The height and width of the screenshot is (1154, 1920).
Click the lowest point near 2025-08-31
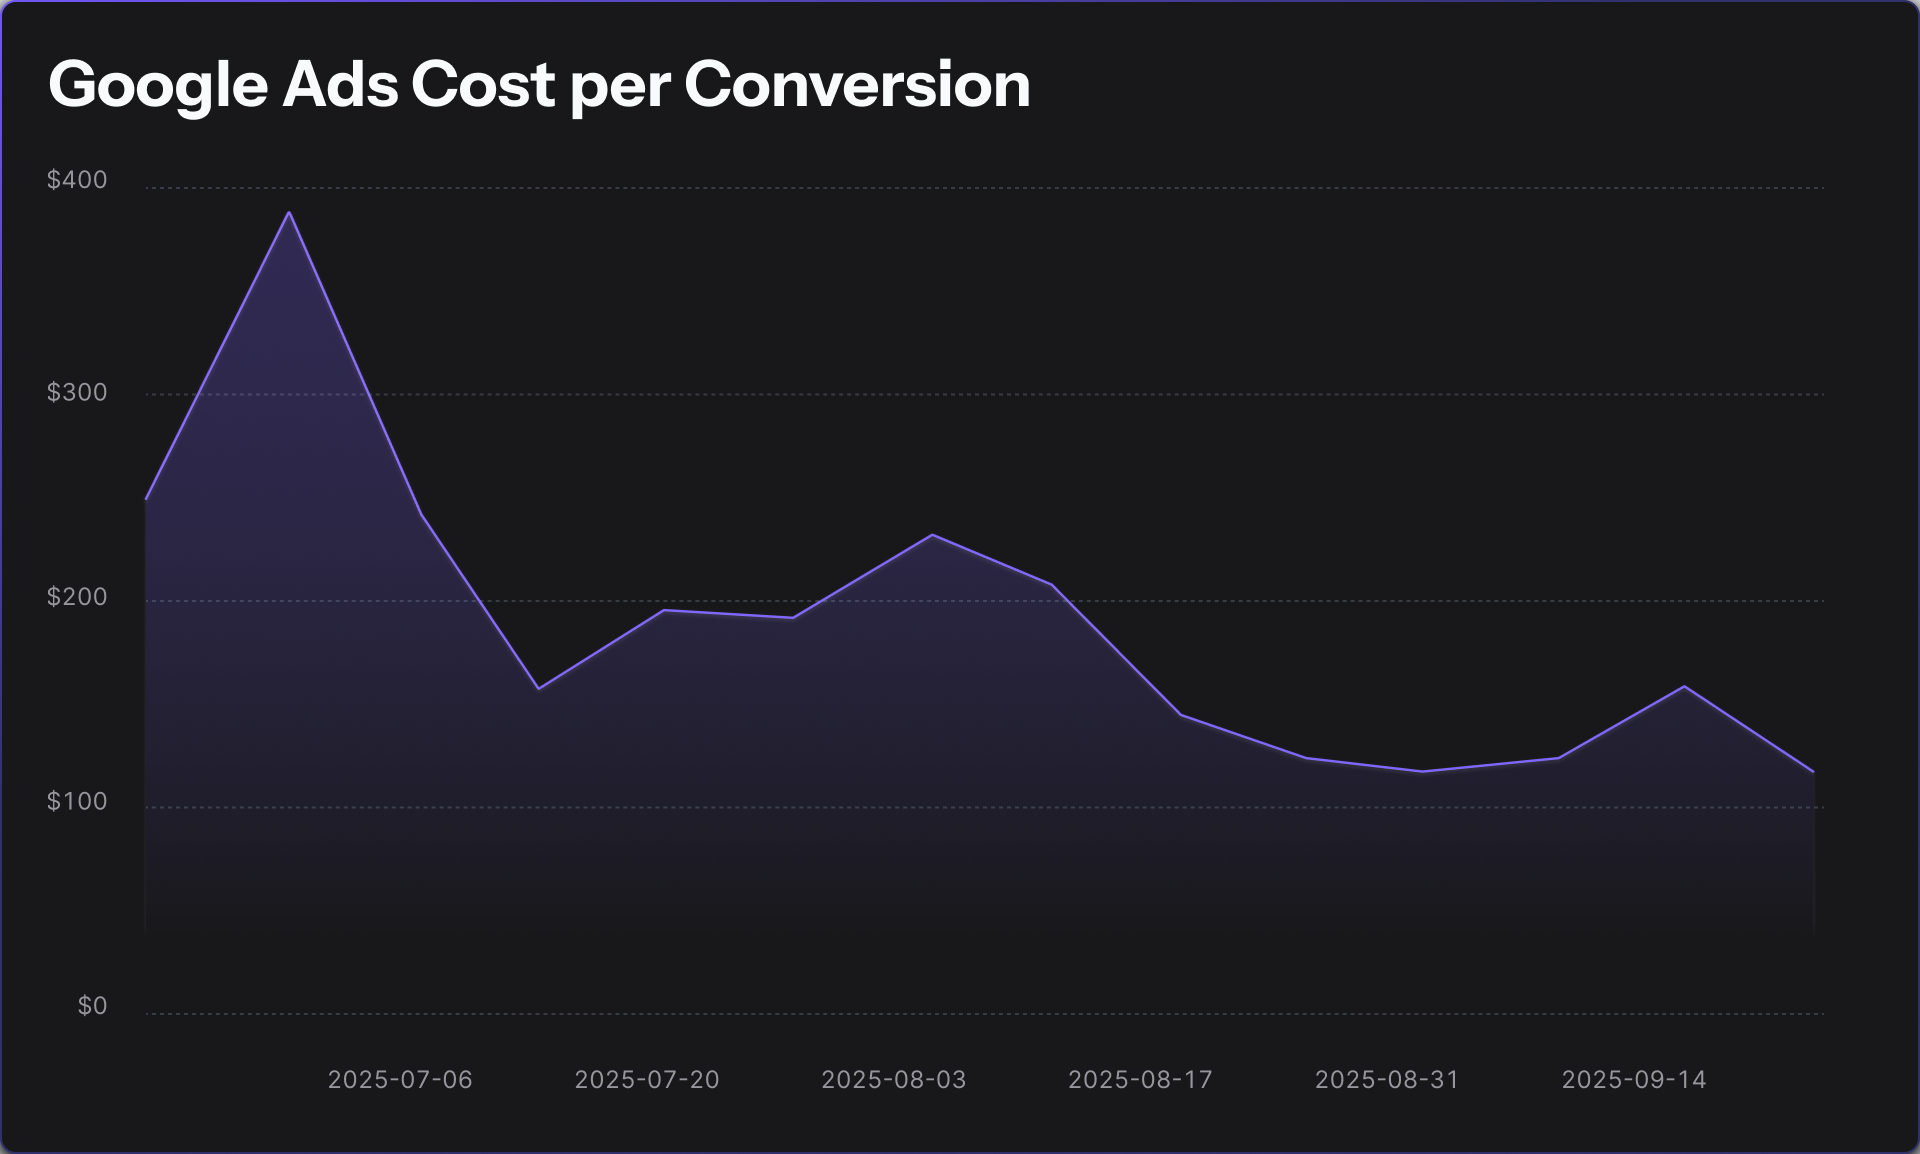click(x=1423, y=771)
